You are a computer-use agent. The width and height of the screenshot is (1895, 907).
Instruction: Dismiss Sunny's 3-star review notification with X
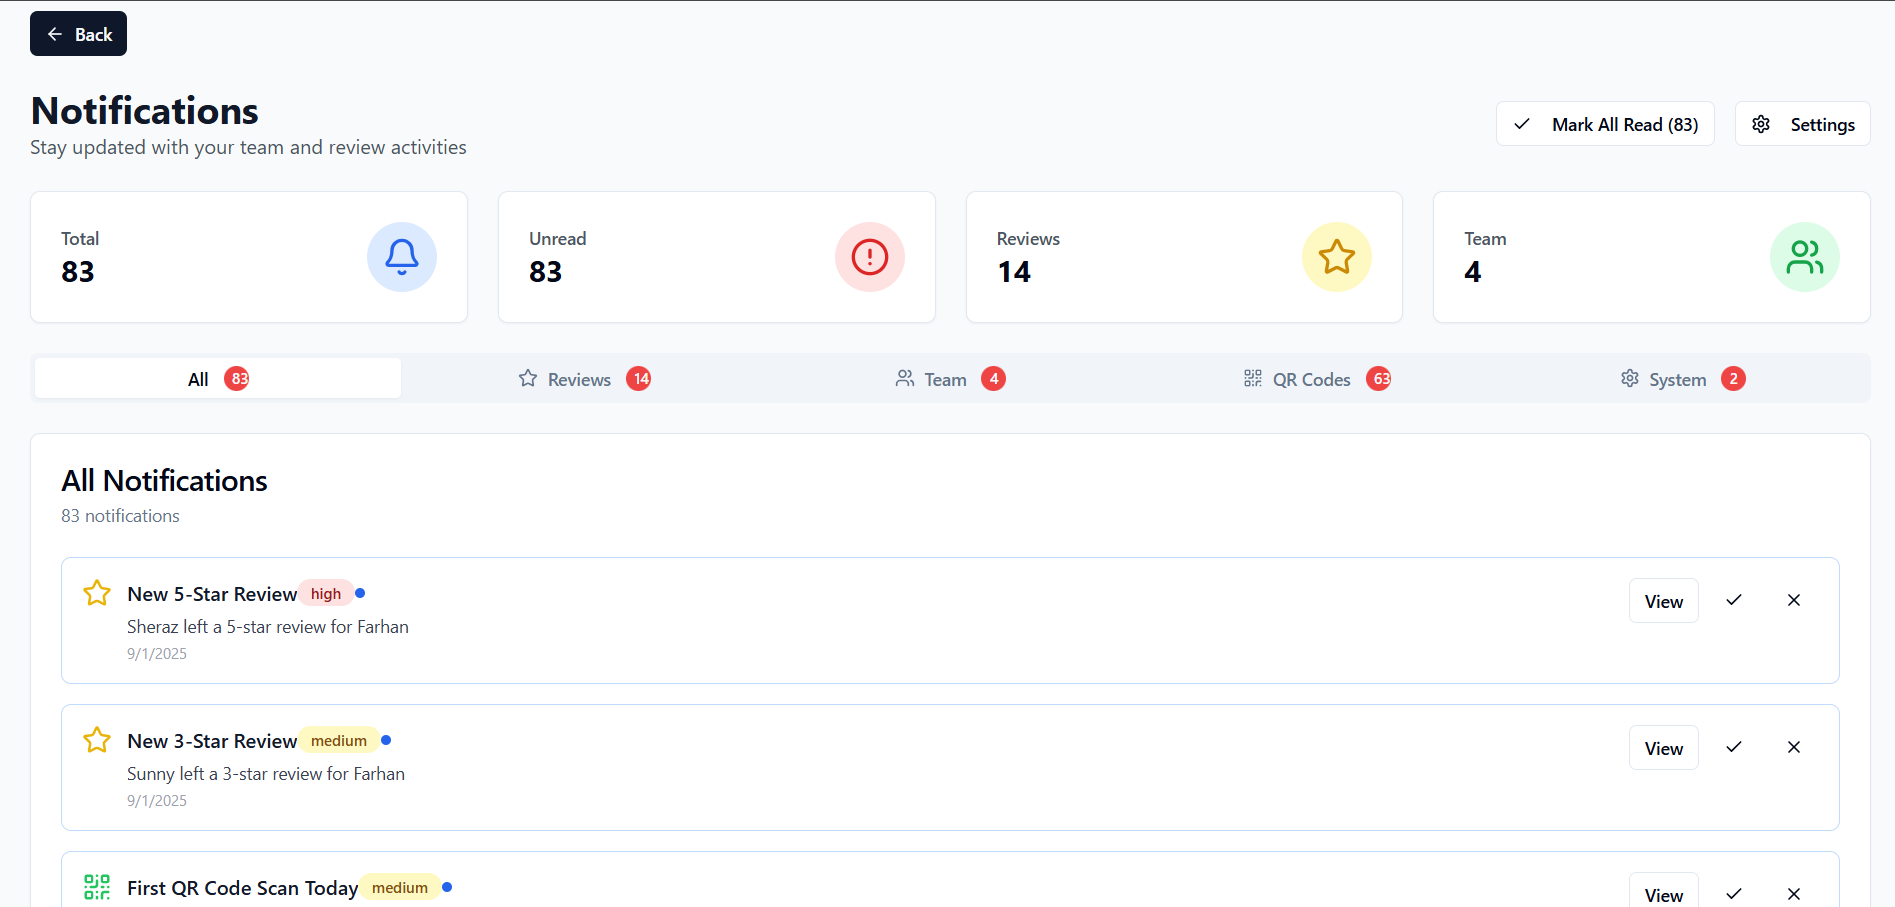tap(1793, 747)
